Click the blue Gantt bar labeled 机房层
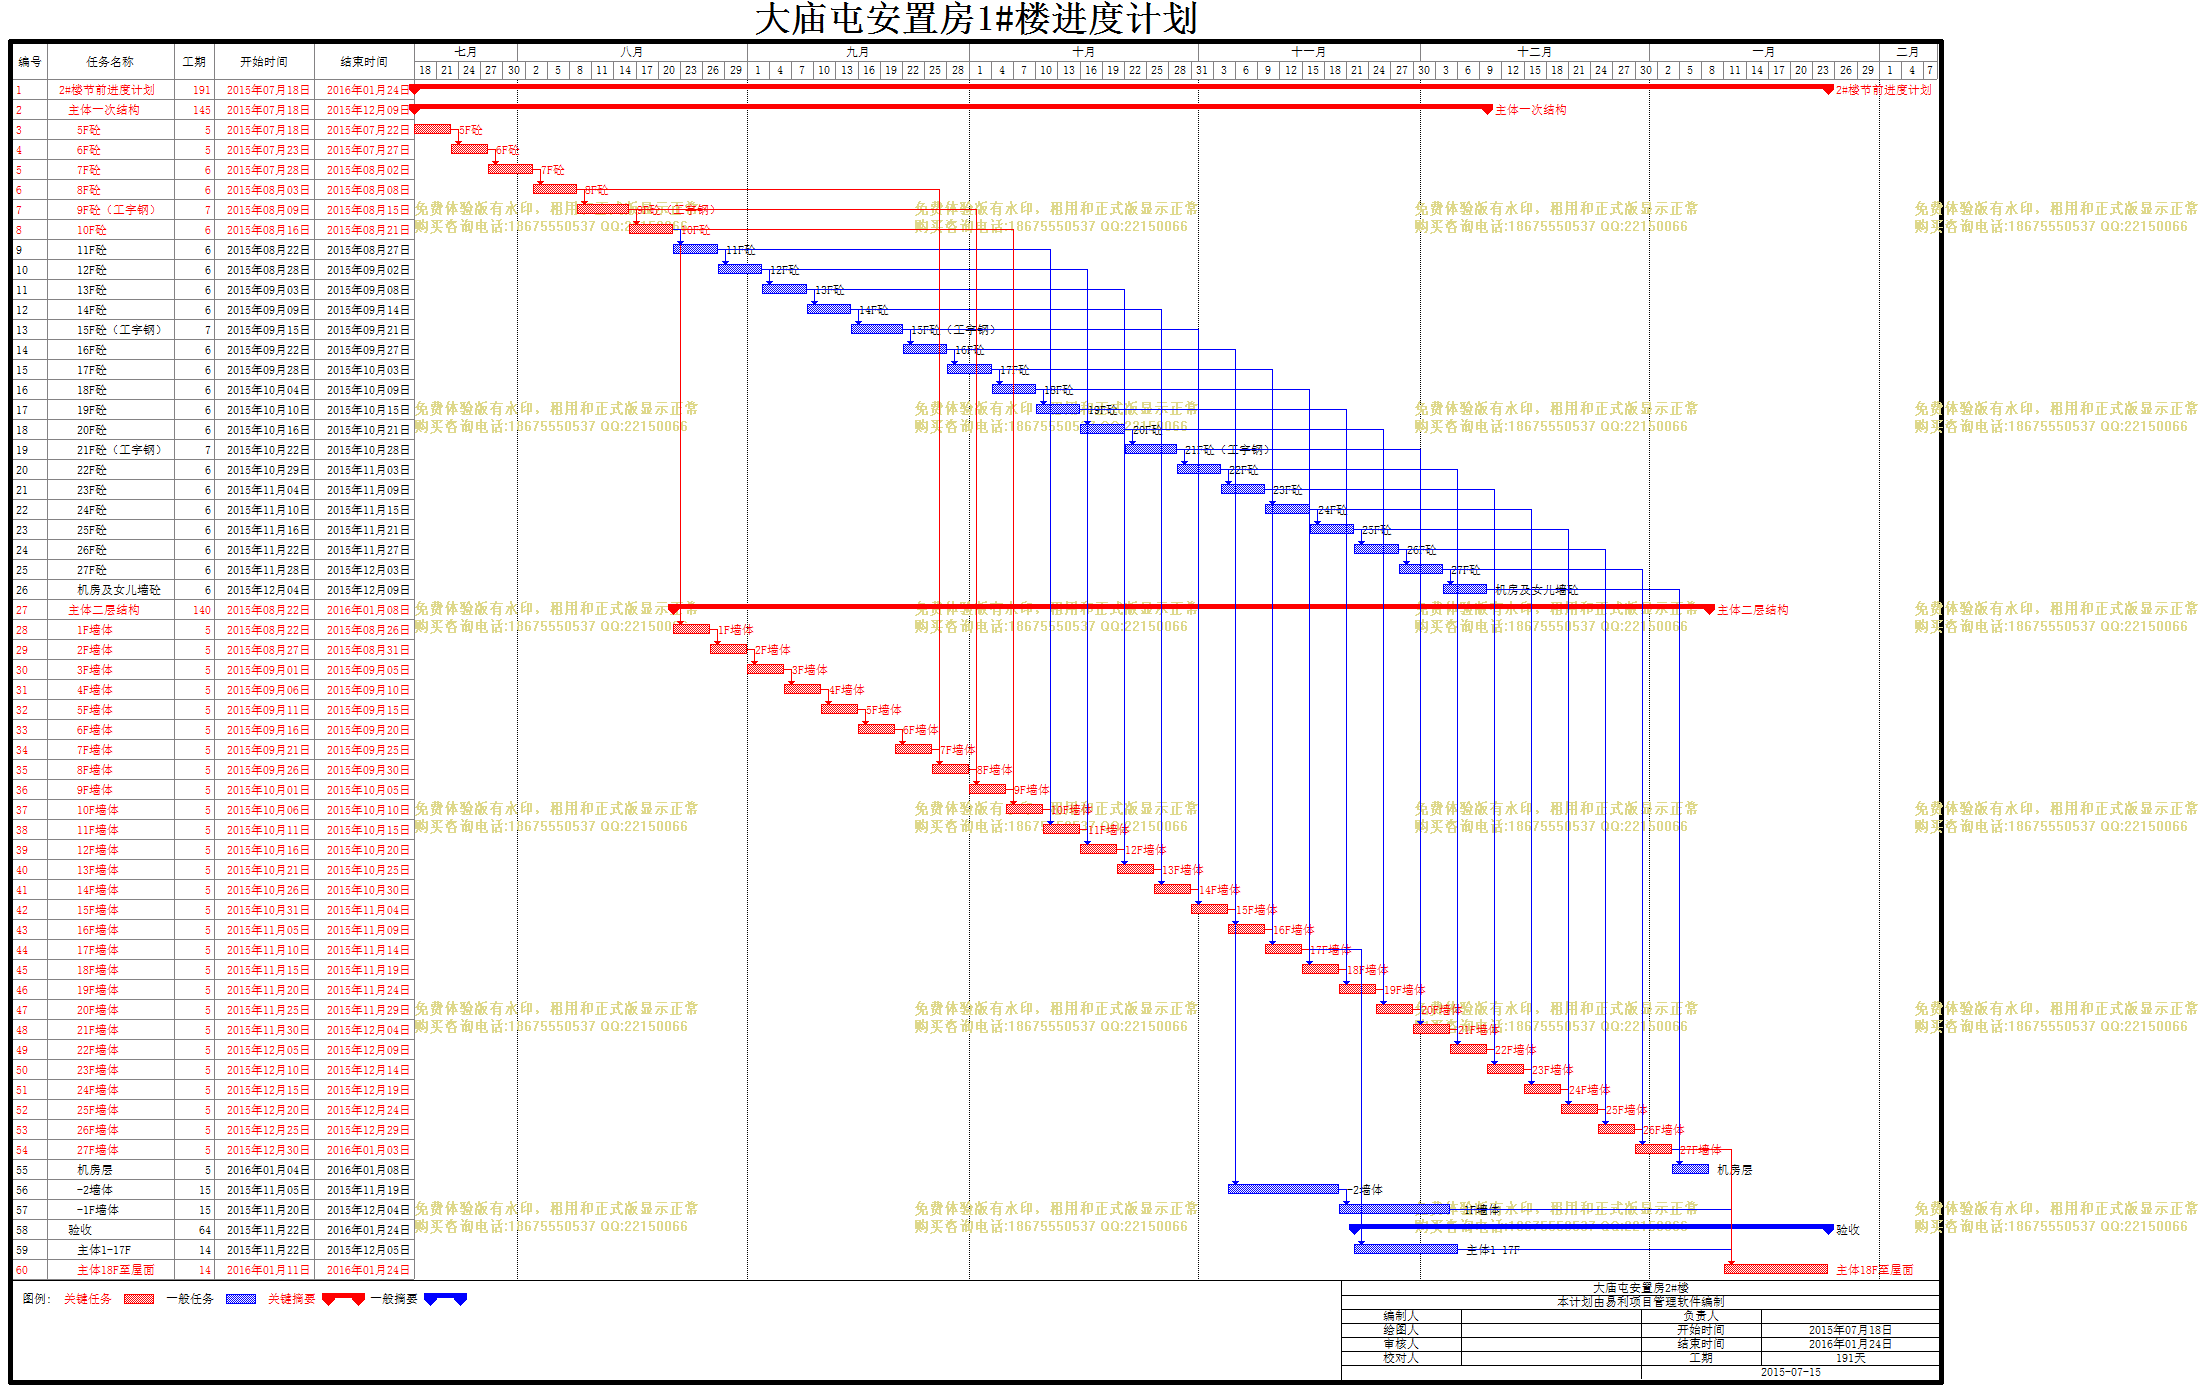 point(1690,1169)
